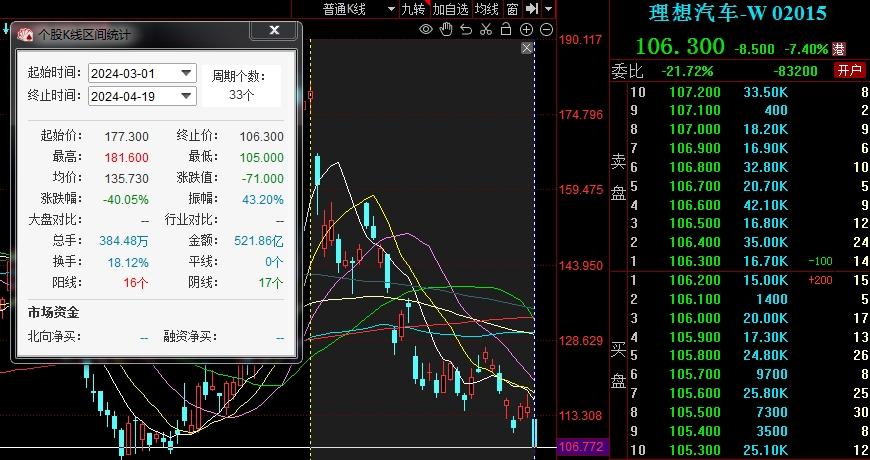Select the 九转 indicator tab
The height and width of the screenshot is (460, 870).
413,9
